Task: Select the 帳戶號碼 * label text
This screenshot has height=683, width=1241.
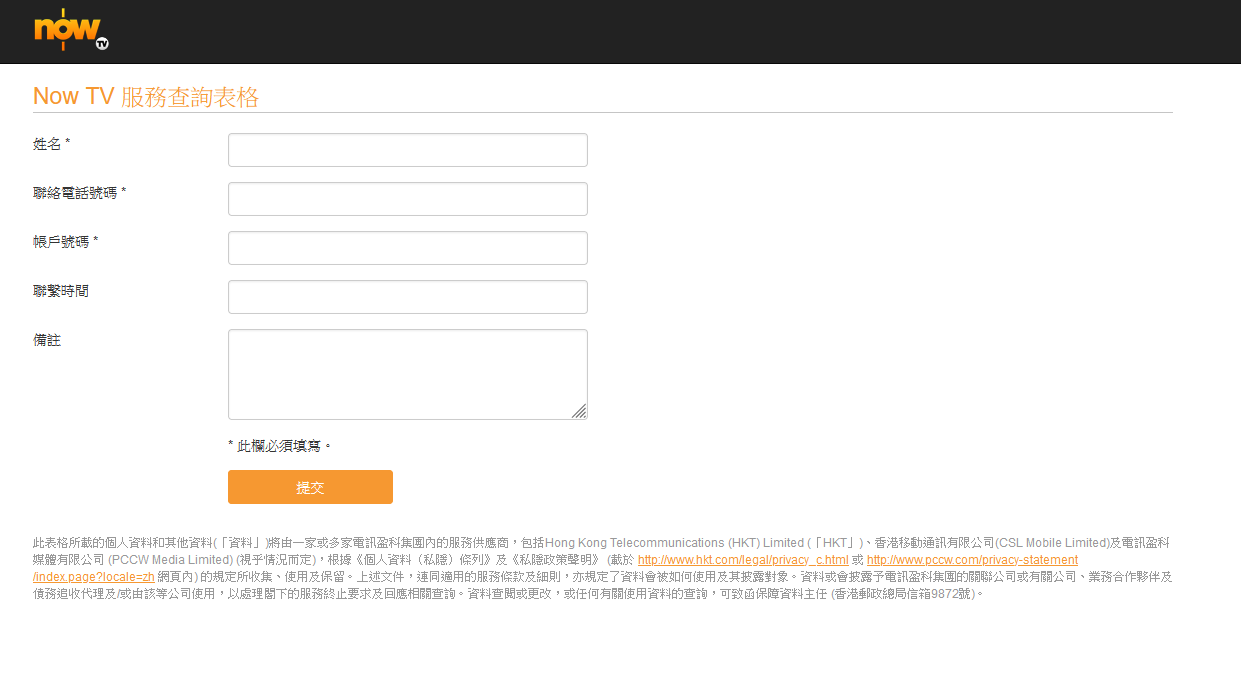Action: pos(66,242)
